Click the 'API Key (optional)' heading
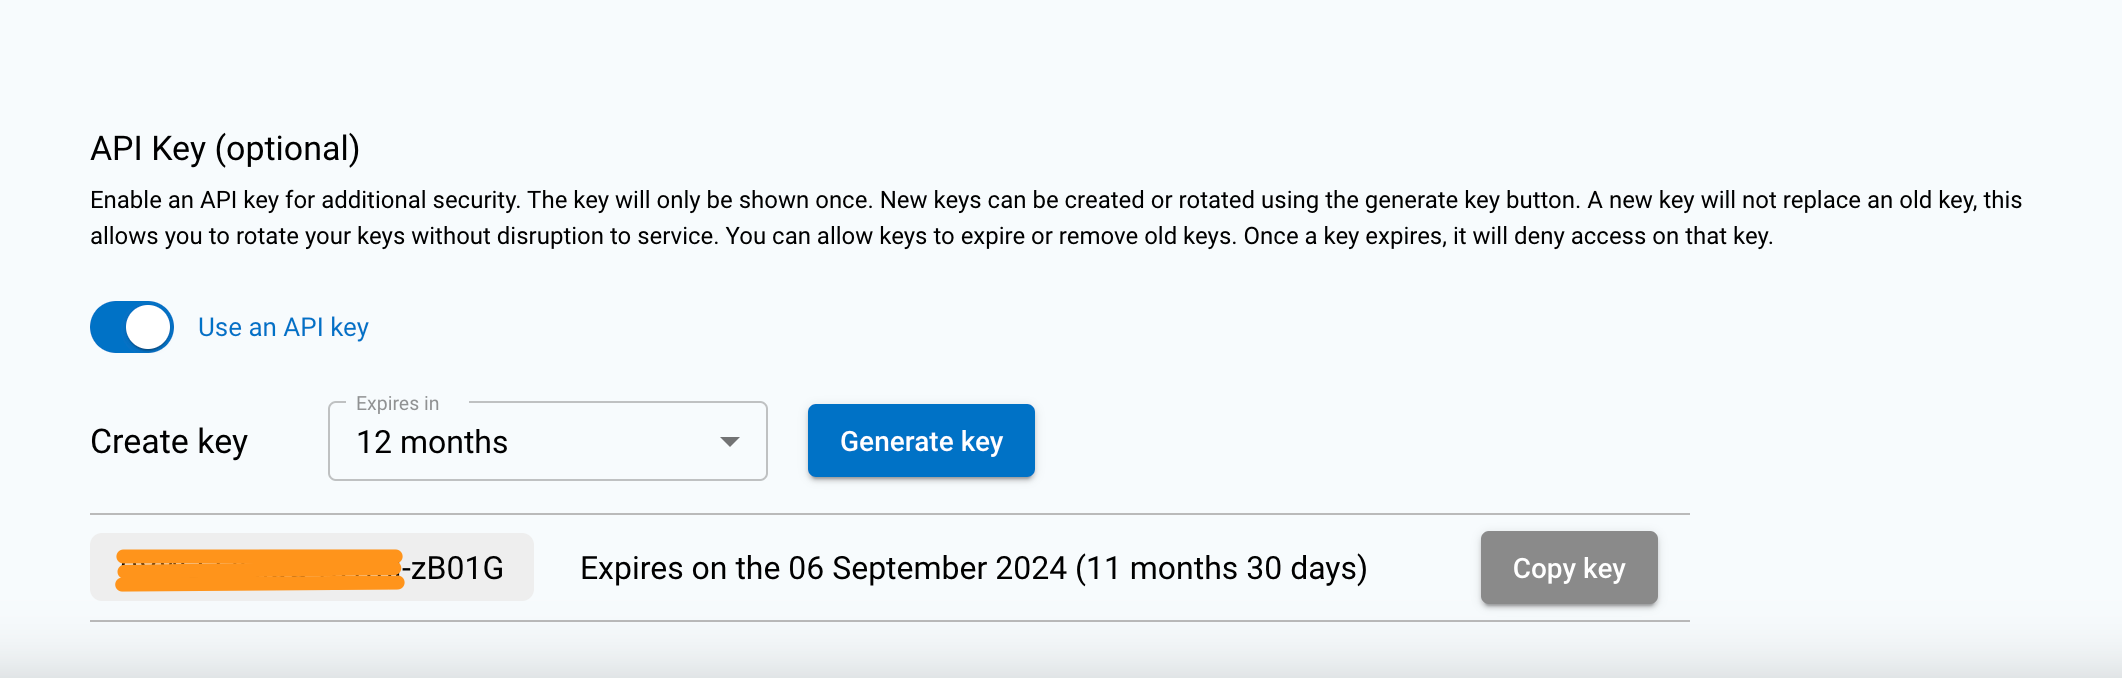The height and width of the screenshot is (678, 2122). coord(225,147)
